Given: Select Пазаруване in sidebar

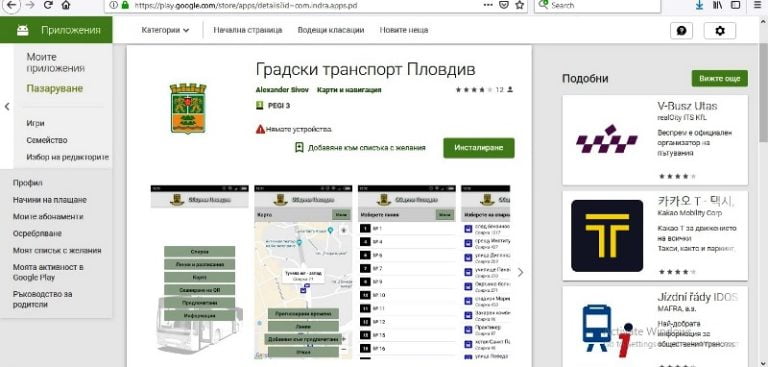Looking at the screenshot, I should point(54,89).
